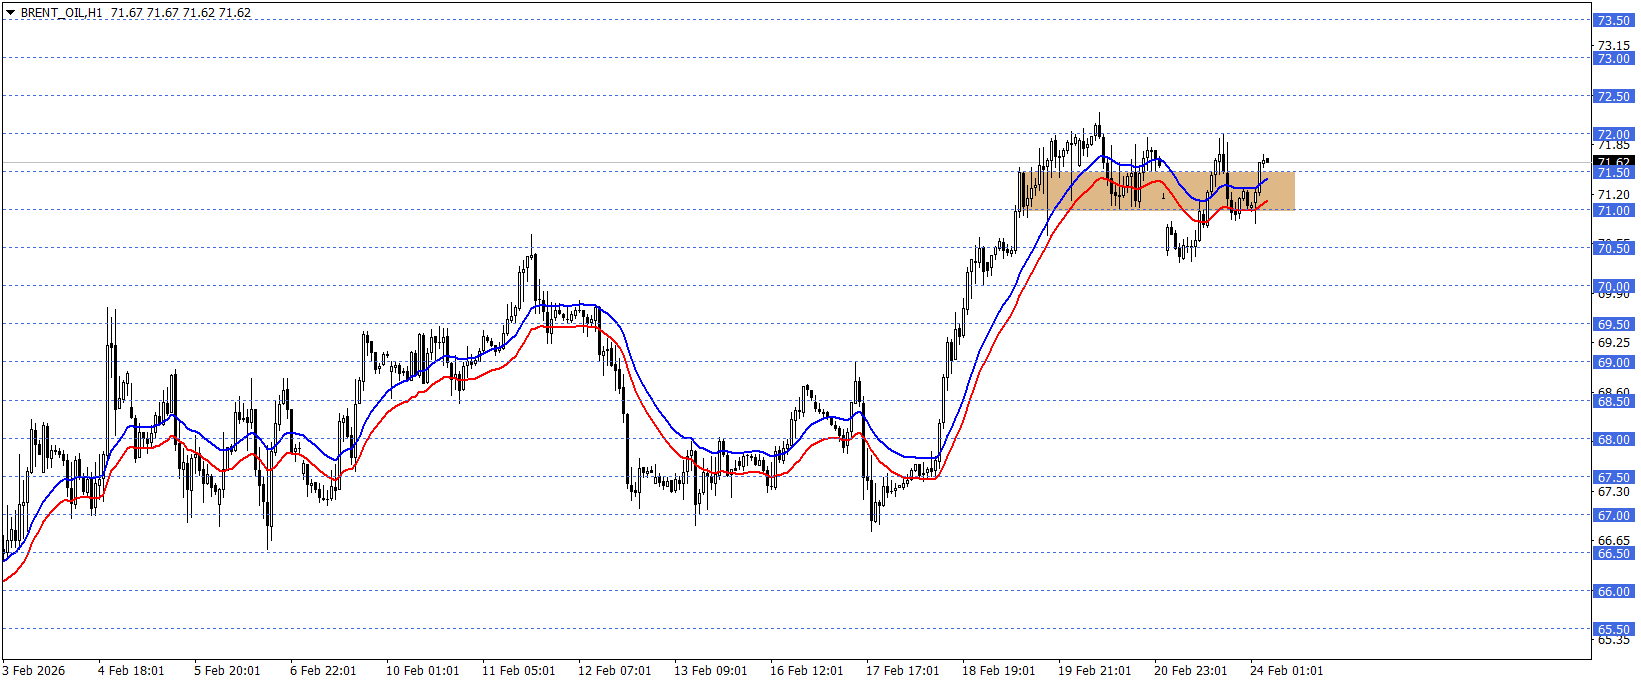
Task: Click the 67.30 price scale value
Action: (x=1613, y=491)
